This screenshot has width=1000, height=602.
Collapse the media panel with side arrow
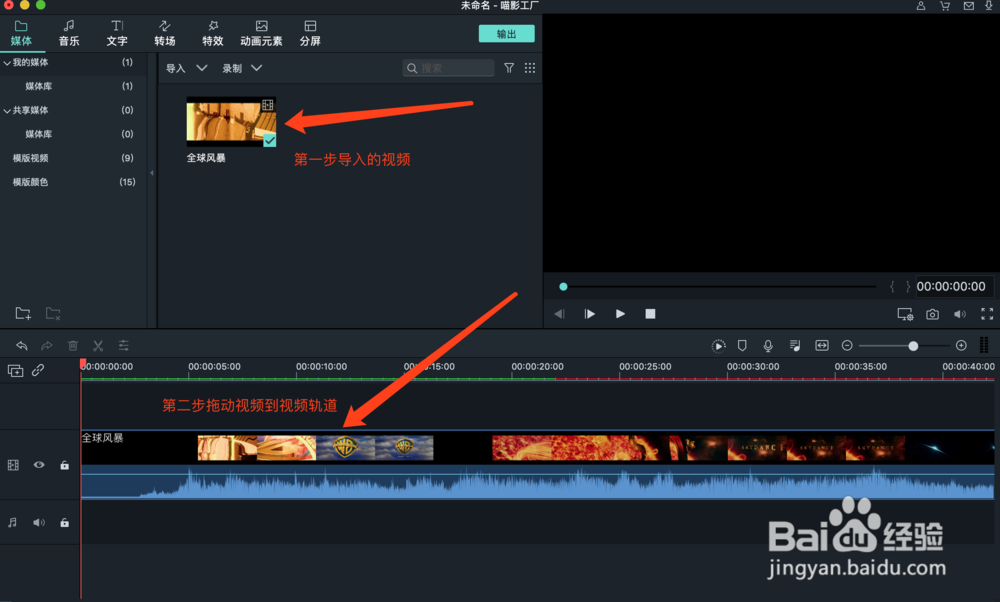(152, 173)
